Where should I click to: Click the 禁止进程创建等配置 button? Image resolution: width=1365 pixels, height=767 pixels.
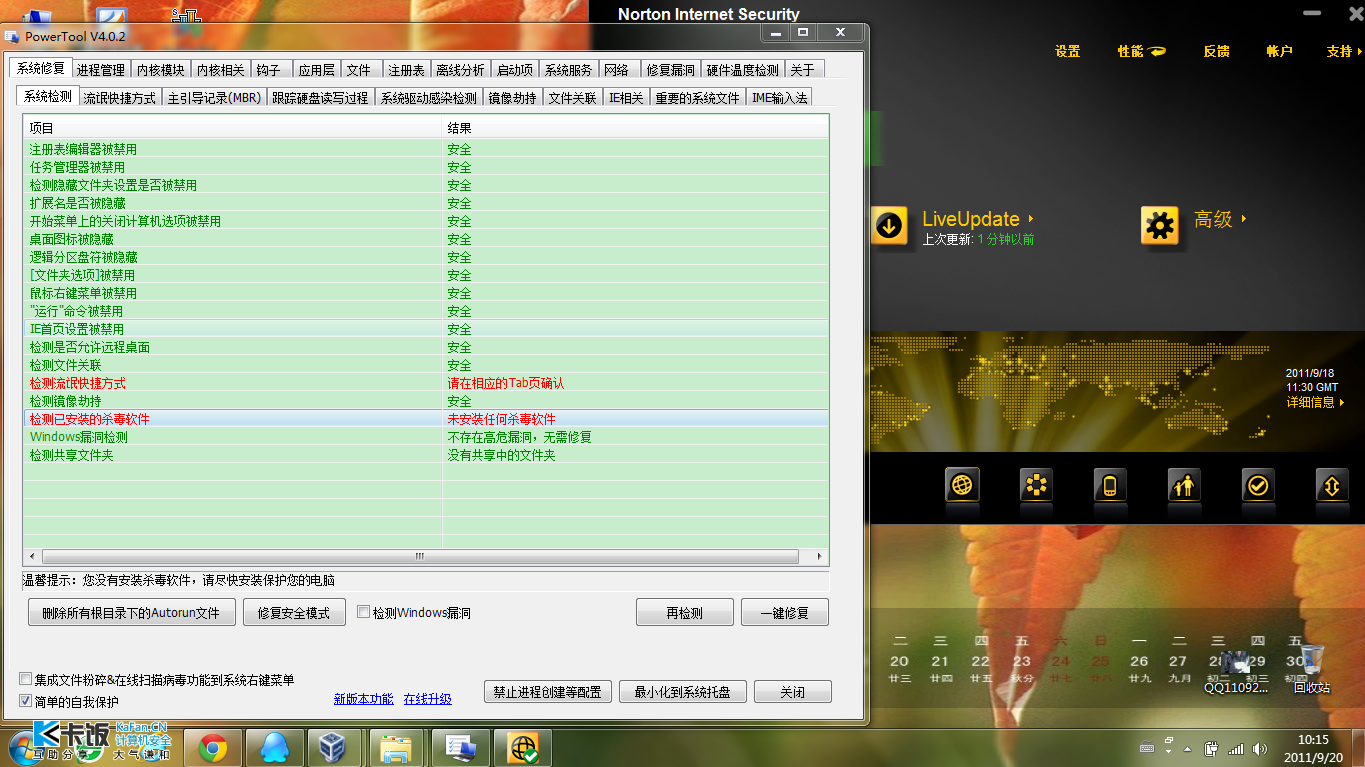pyautogui.click(x=548, y=692)
